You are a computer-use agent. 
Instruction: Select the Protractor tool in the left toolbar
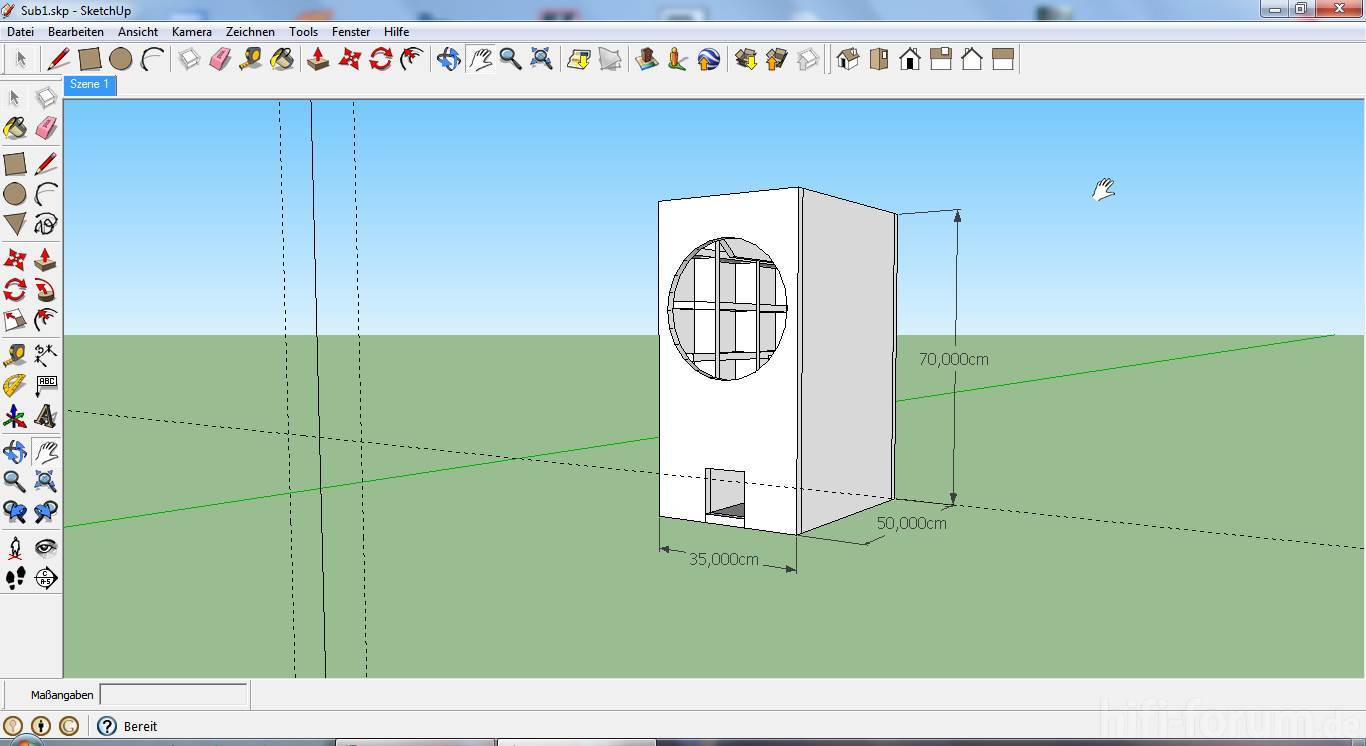(15, 385)
